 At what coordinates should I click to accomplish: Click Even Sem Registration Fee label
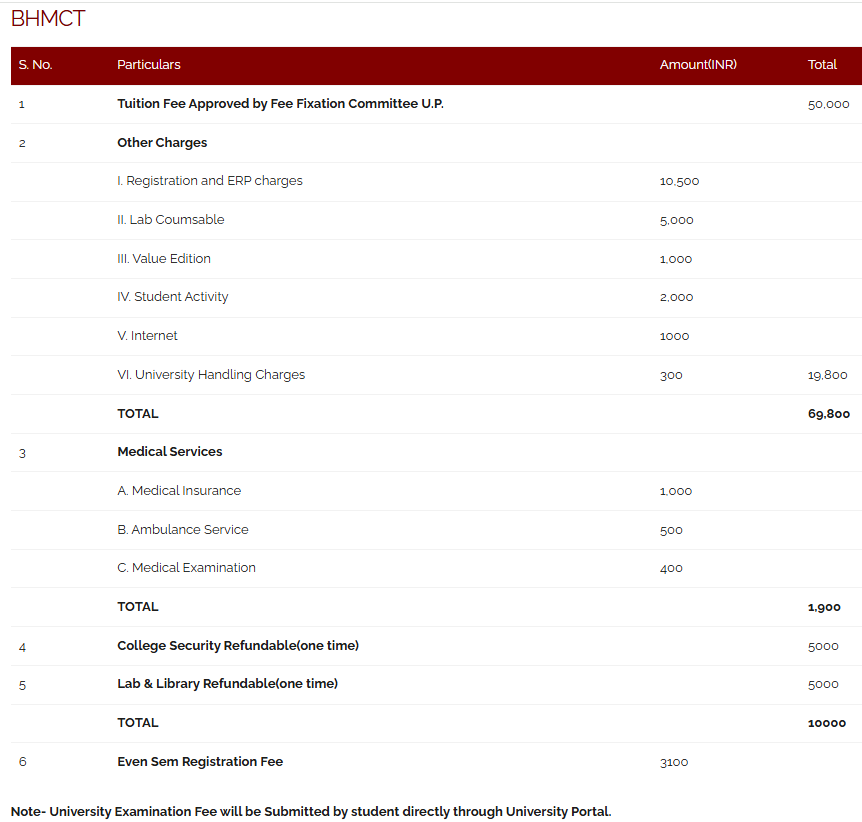pyautogui.click(x=200, y=762)
